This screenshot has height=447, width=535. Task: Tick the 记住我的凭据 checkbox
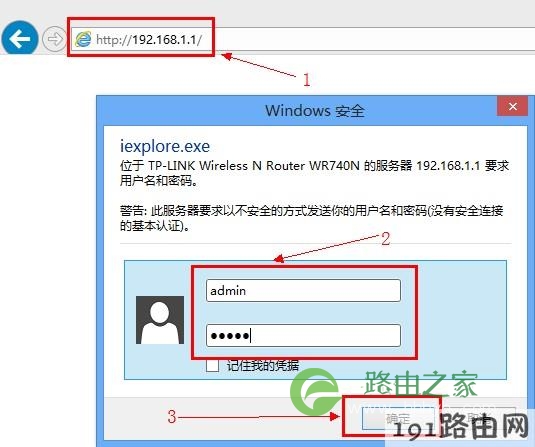point(213,366)
